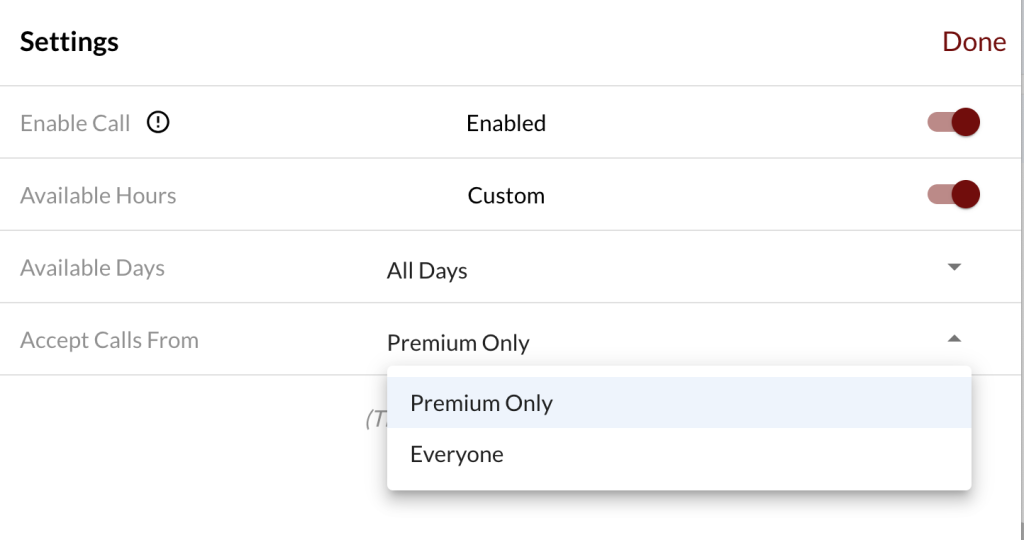Click the Enable Call row background
Image resolution: width=1024 pixels, height=540 pixels.
click(720, 123)
